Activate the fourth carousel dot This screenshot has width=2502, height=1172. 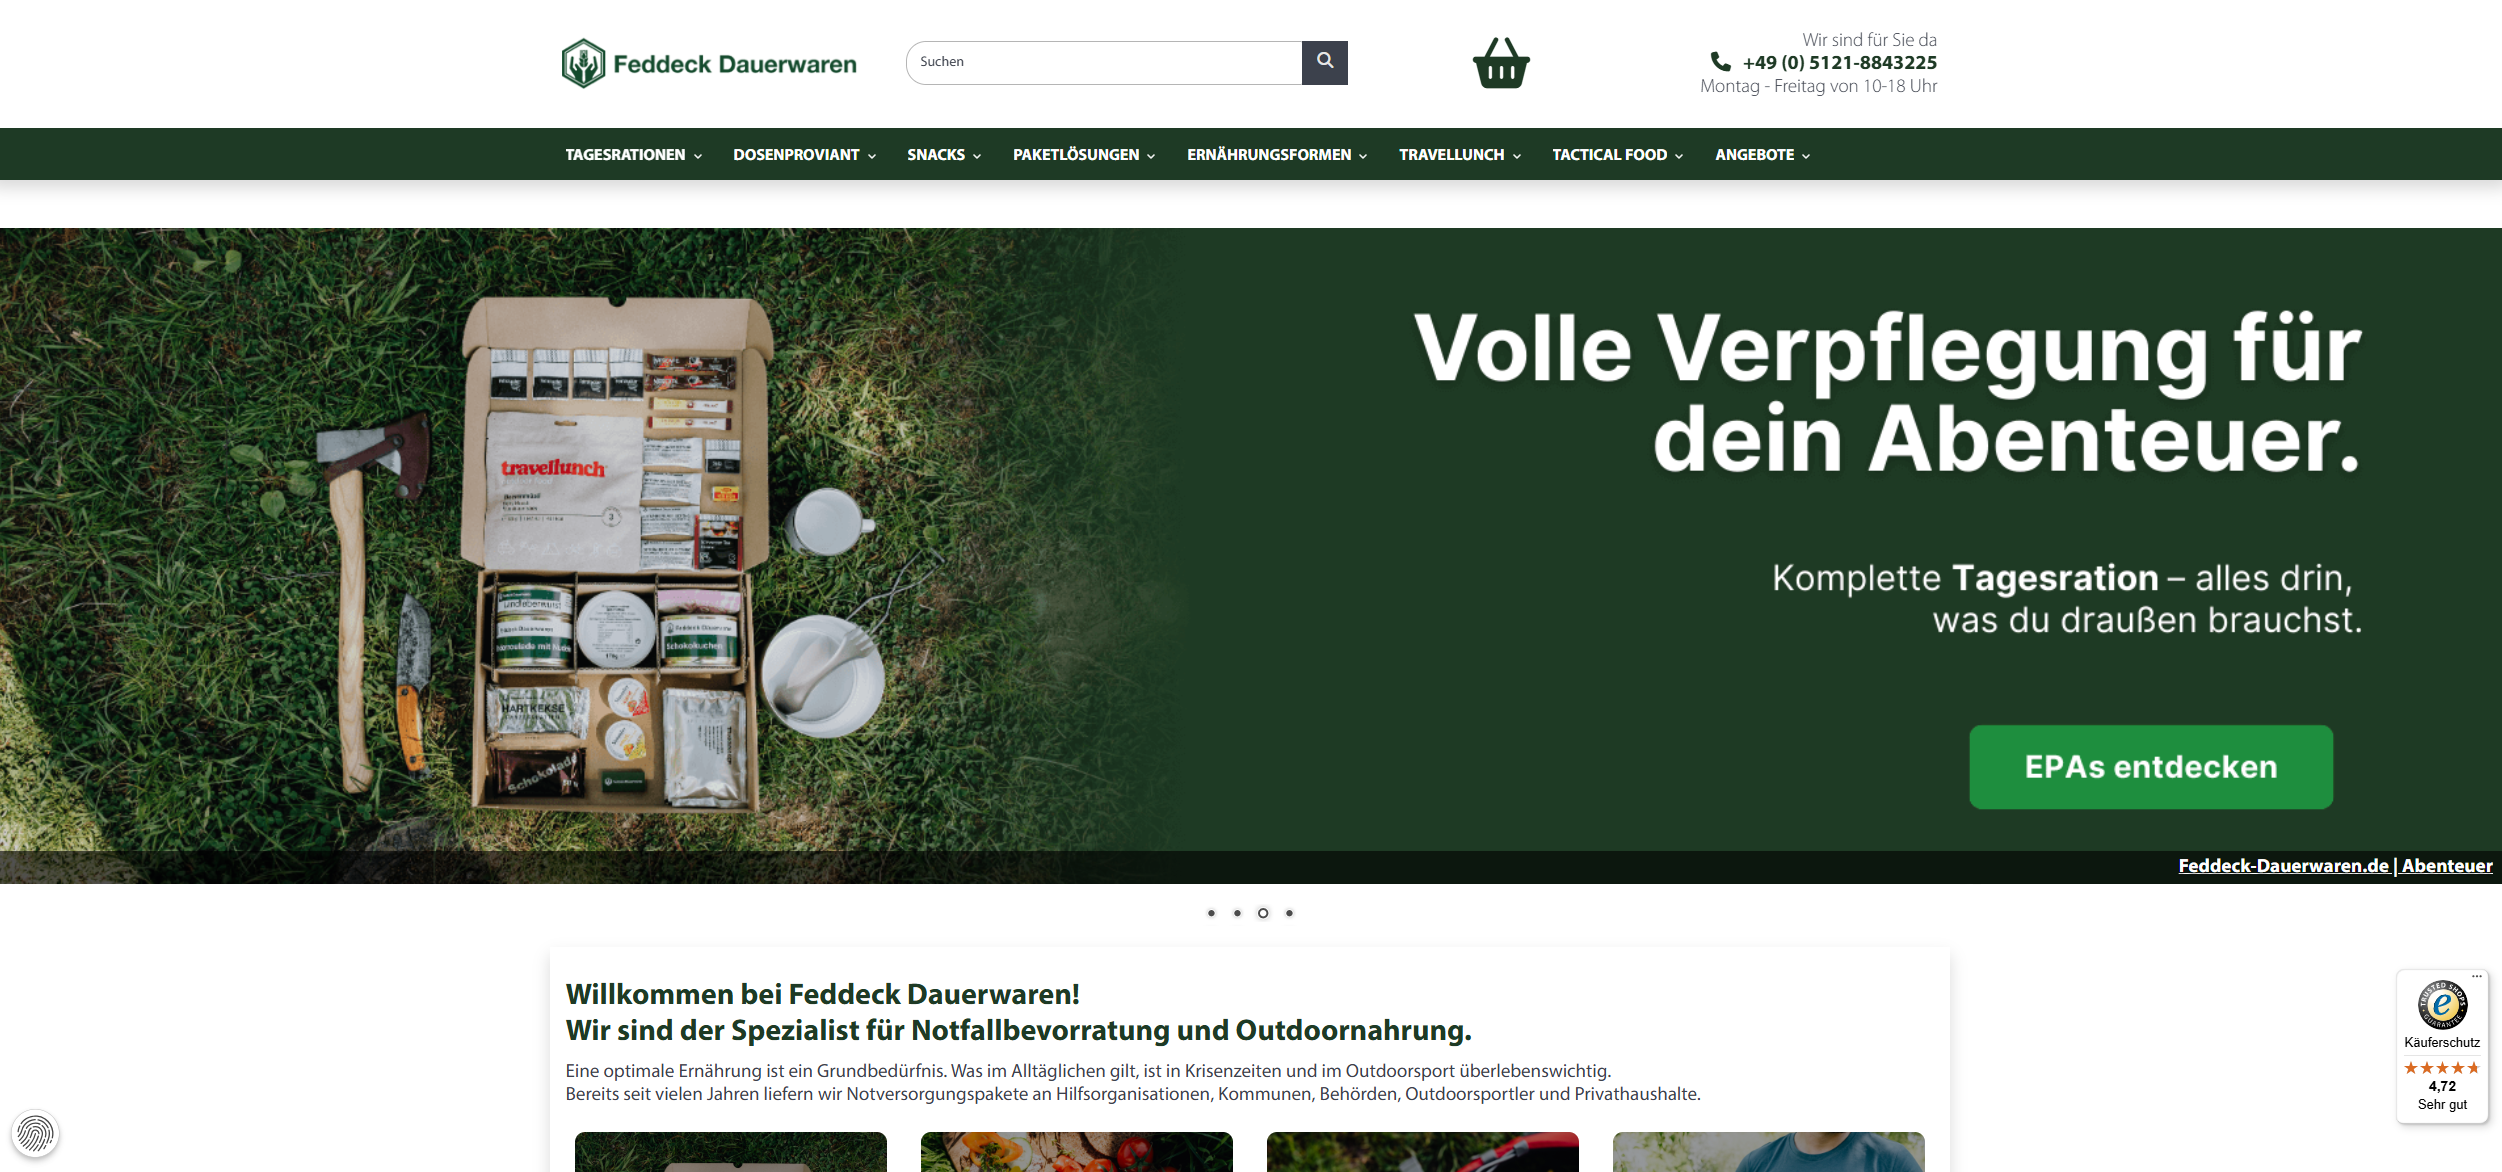click(1289, 912)
